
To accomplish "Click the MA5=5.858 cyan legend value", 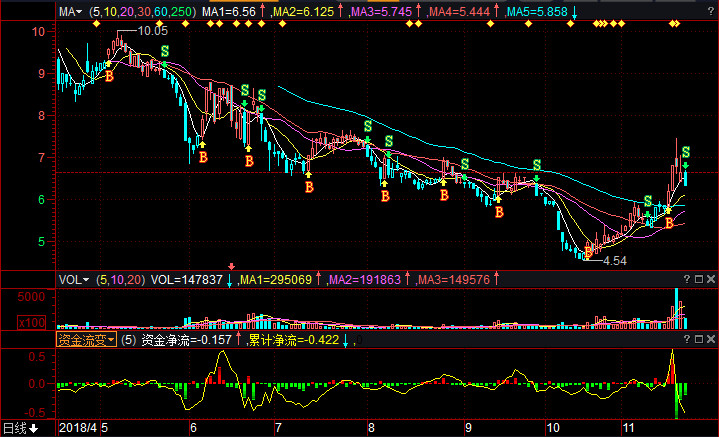I will point(537,11).
